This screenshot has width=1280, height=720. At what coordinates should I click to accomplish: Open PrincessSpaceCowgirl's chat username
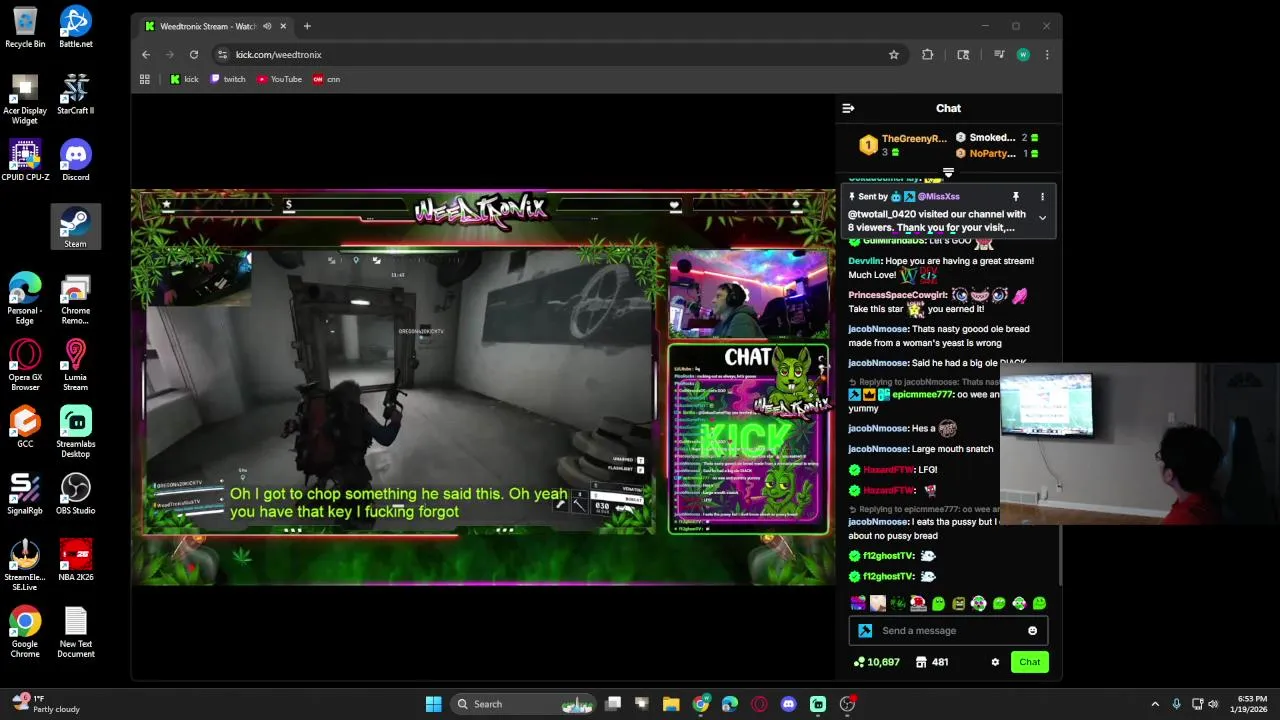(897, 296)
